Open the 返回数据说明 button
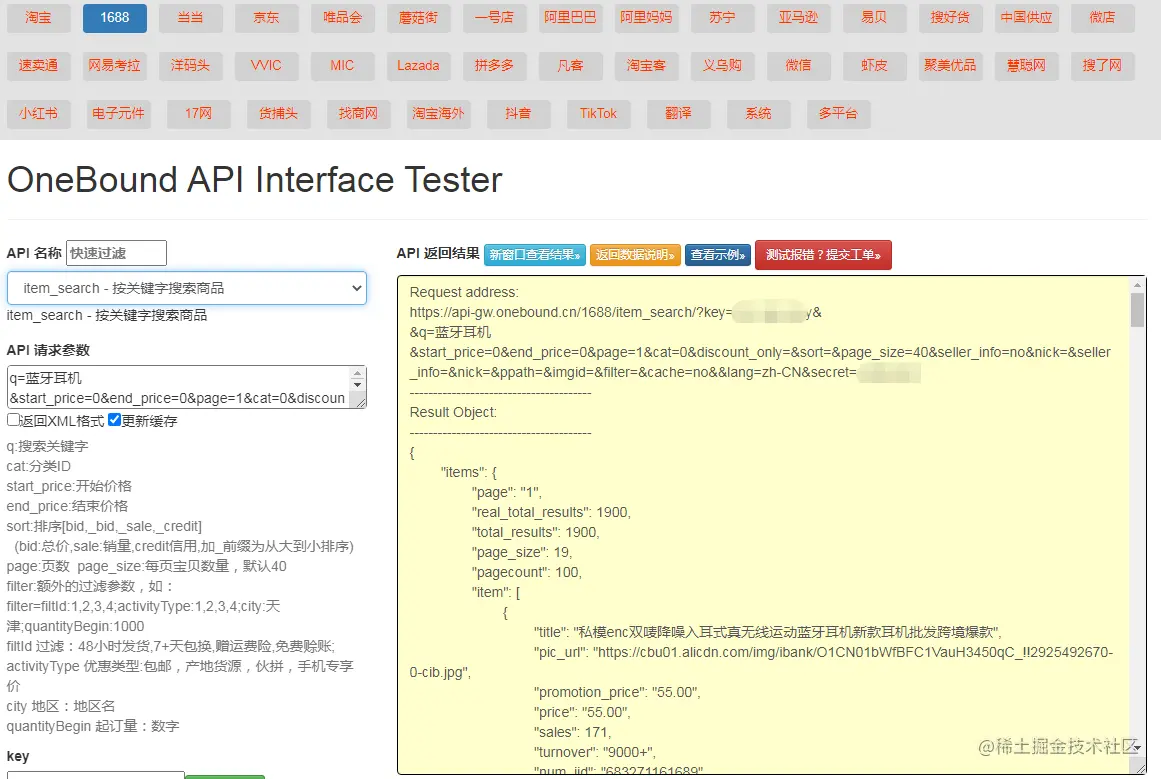1161x779 pixels. coord(635,255)
